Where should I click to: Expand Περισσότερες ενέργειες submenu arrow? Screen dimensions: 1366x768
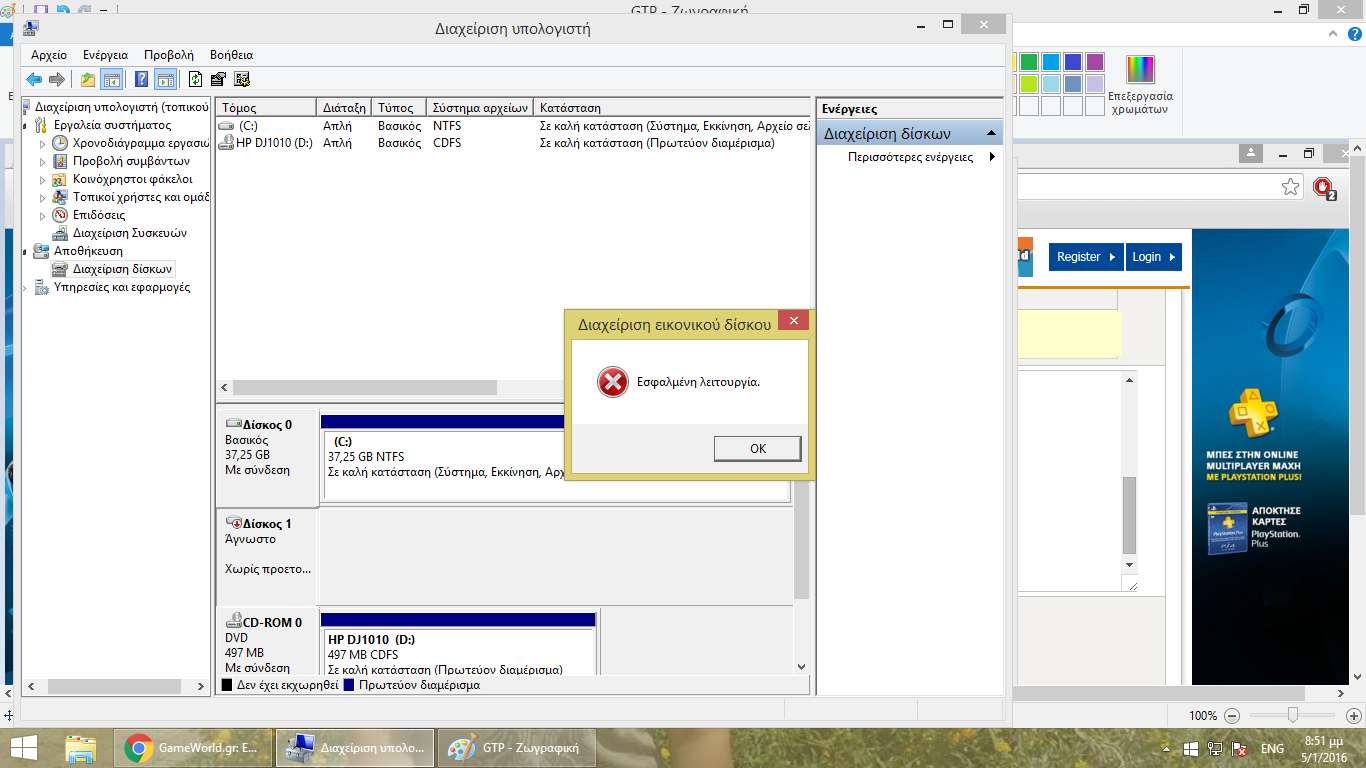[992, 157]
